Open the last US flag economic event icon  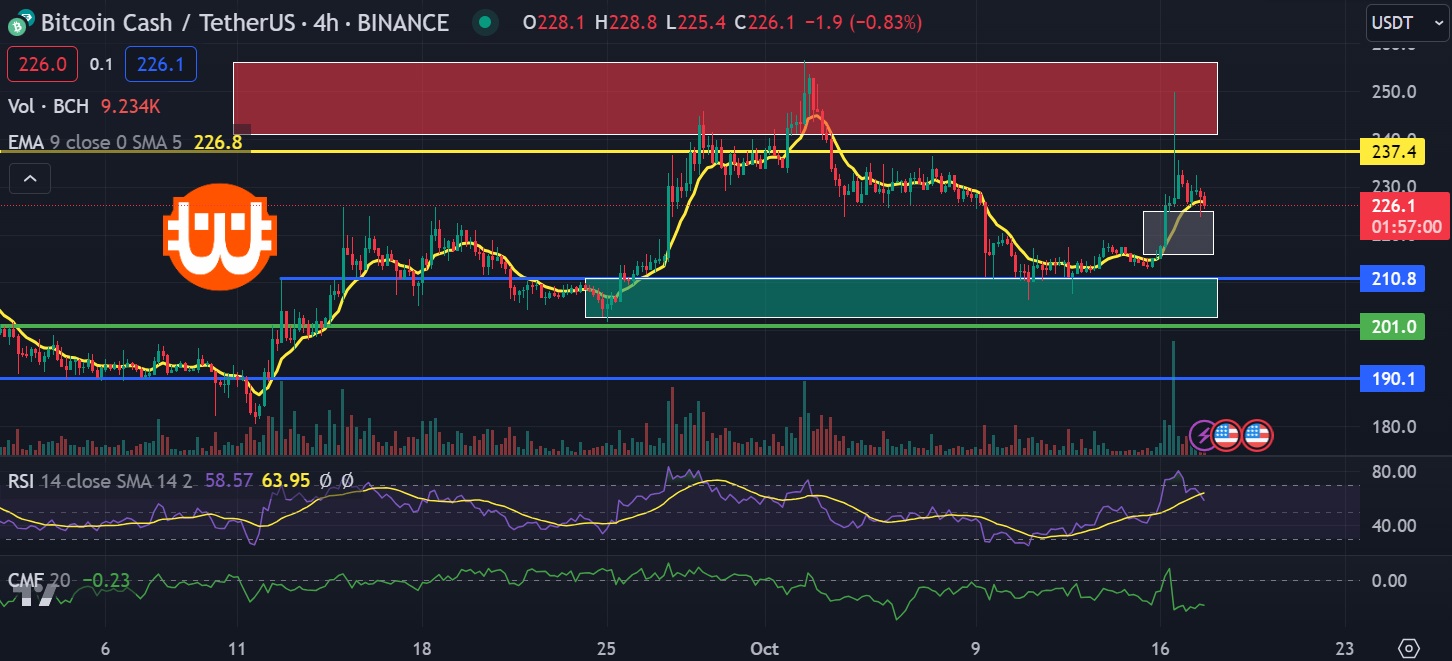coord(1257,435)
